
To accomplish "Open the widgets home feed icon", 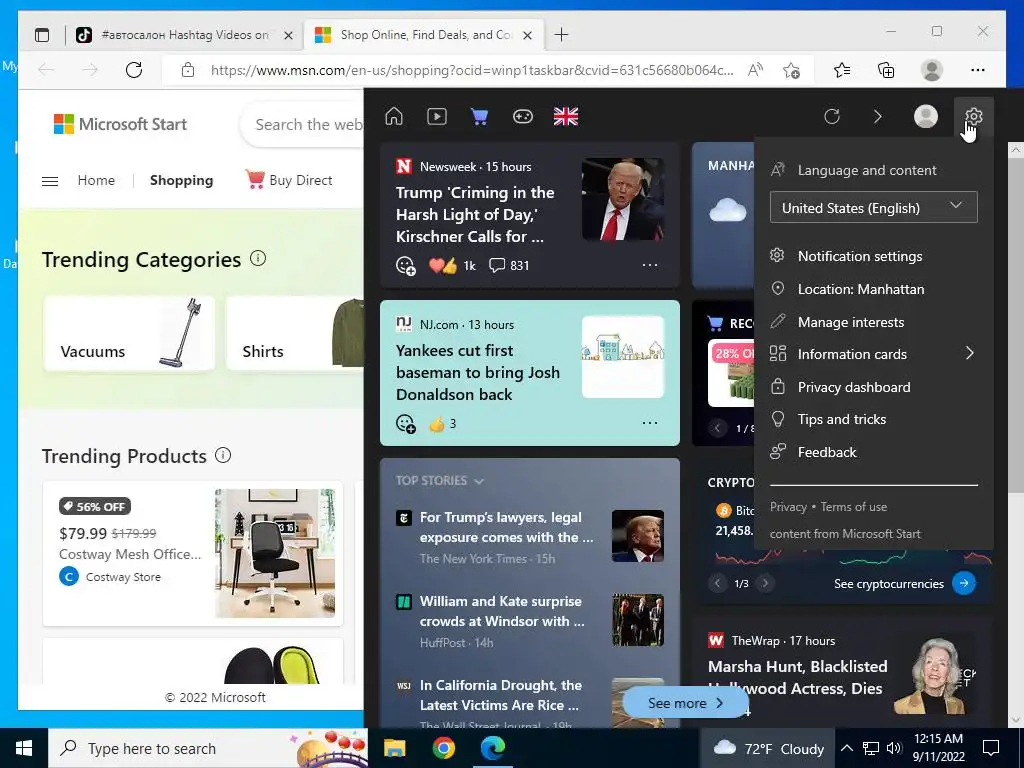I will click(394, 117).
